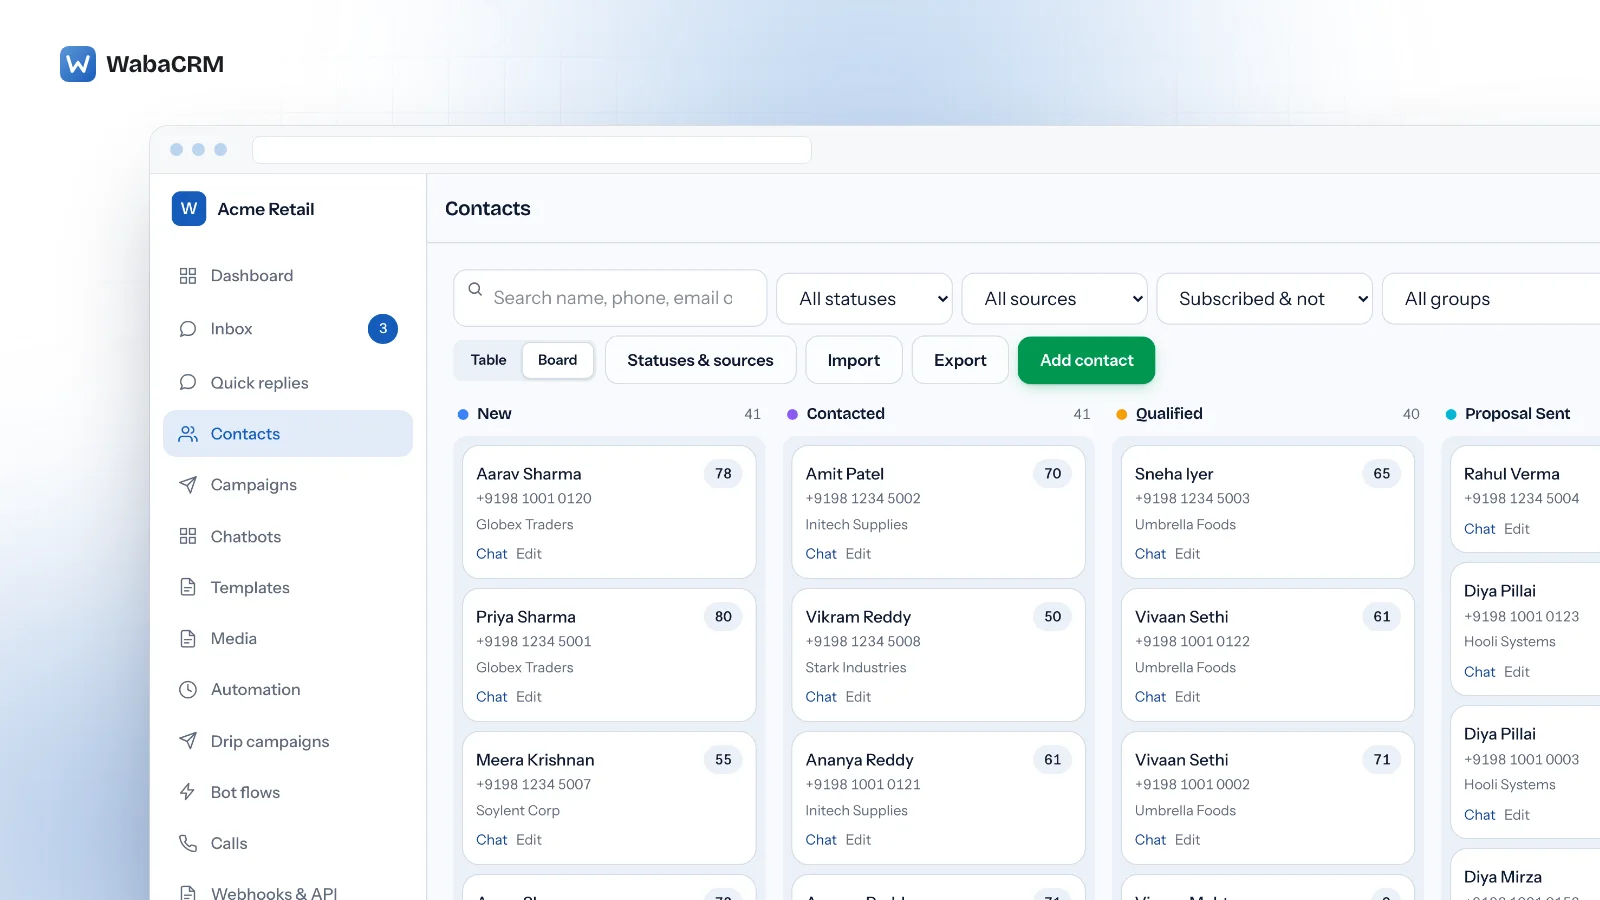
Task: Click Priya Sharma score badge 80
Action: (x=723, y=617)
